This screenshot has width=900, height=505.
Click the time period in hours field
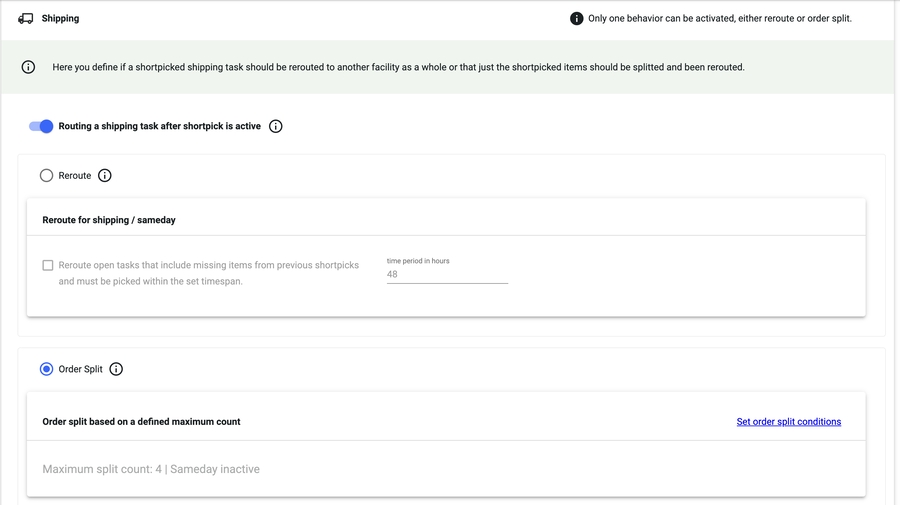coord(446,274)
